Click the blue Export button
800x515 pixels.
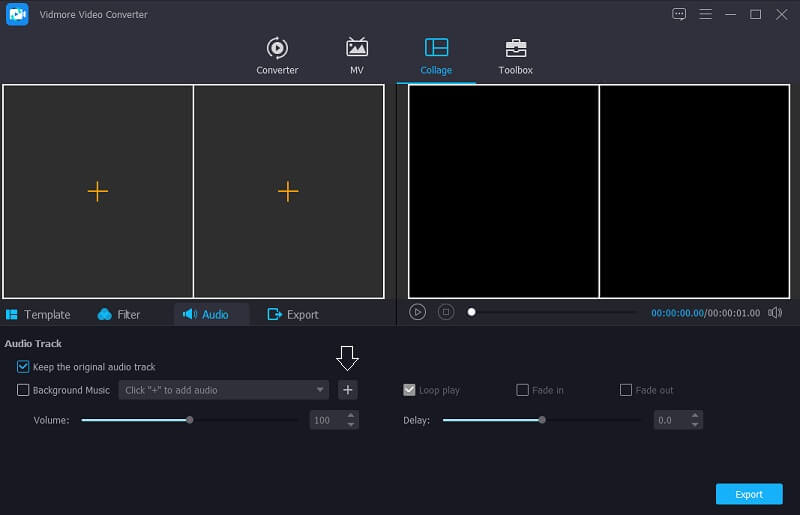click(x=748, y=494)
